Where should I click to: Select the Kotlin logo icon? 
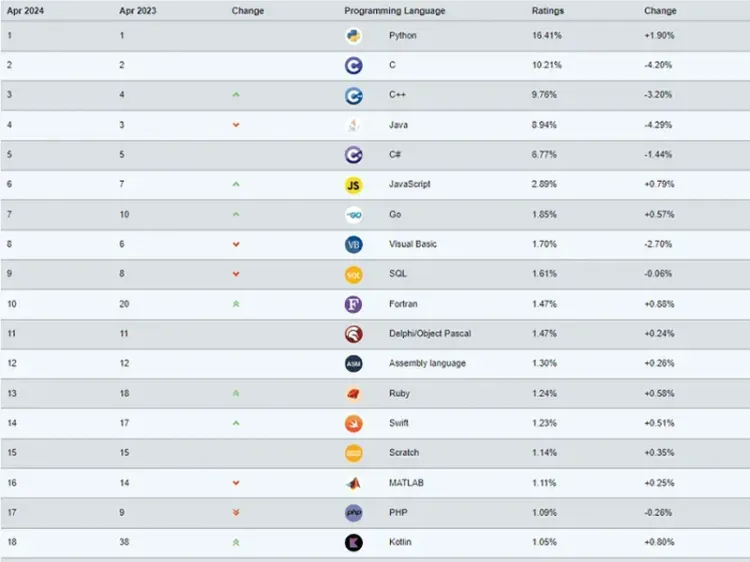[353, 542]
